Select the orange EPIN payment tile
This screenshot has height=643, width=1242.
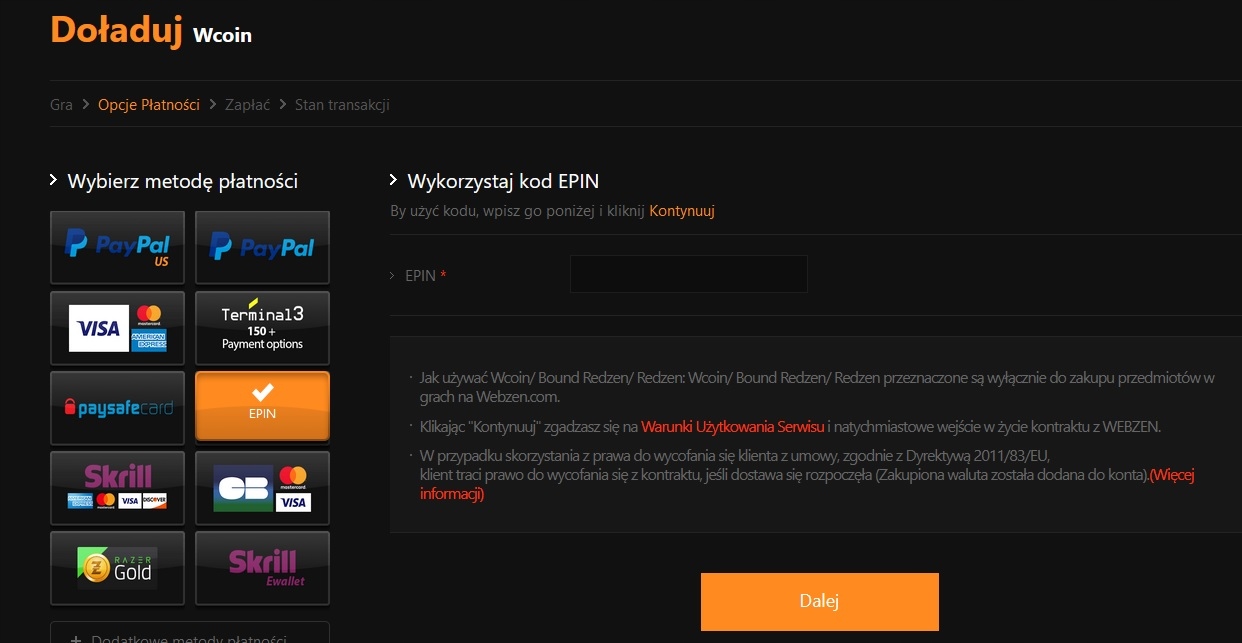[262, 406]
